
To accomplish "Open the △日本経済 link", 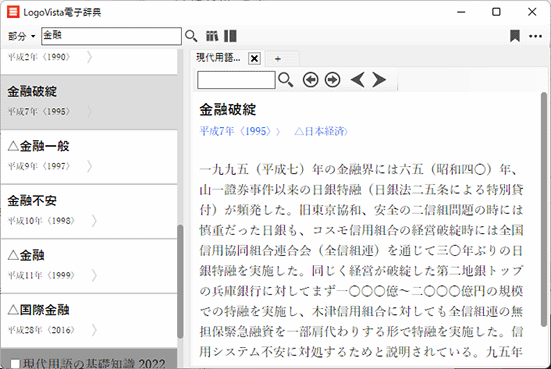I will tap(321, 131).
